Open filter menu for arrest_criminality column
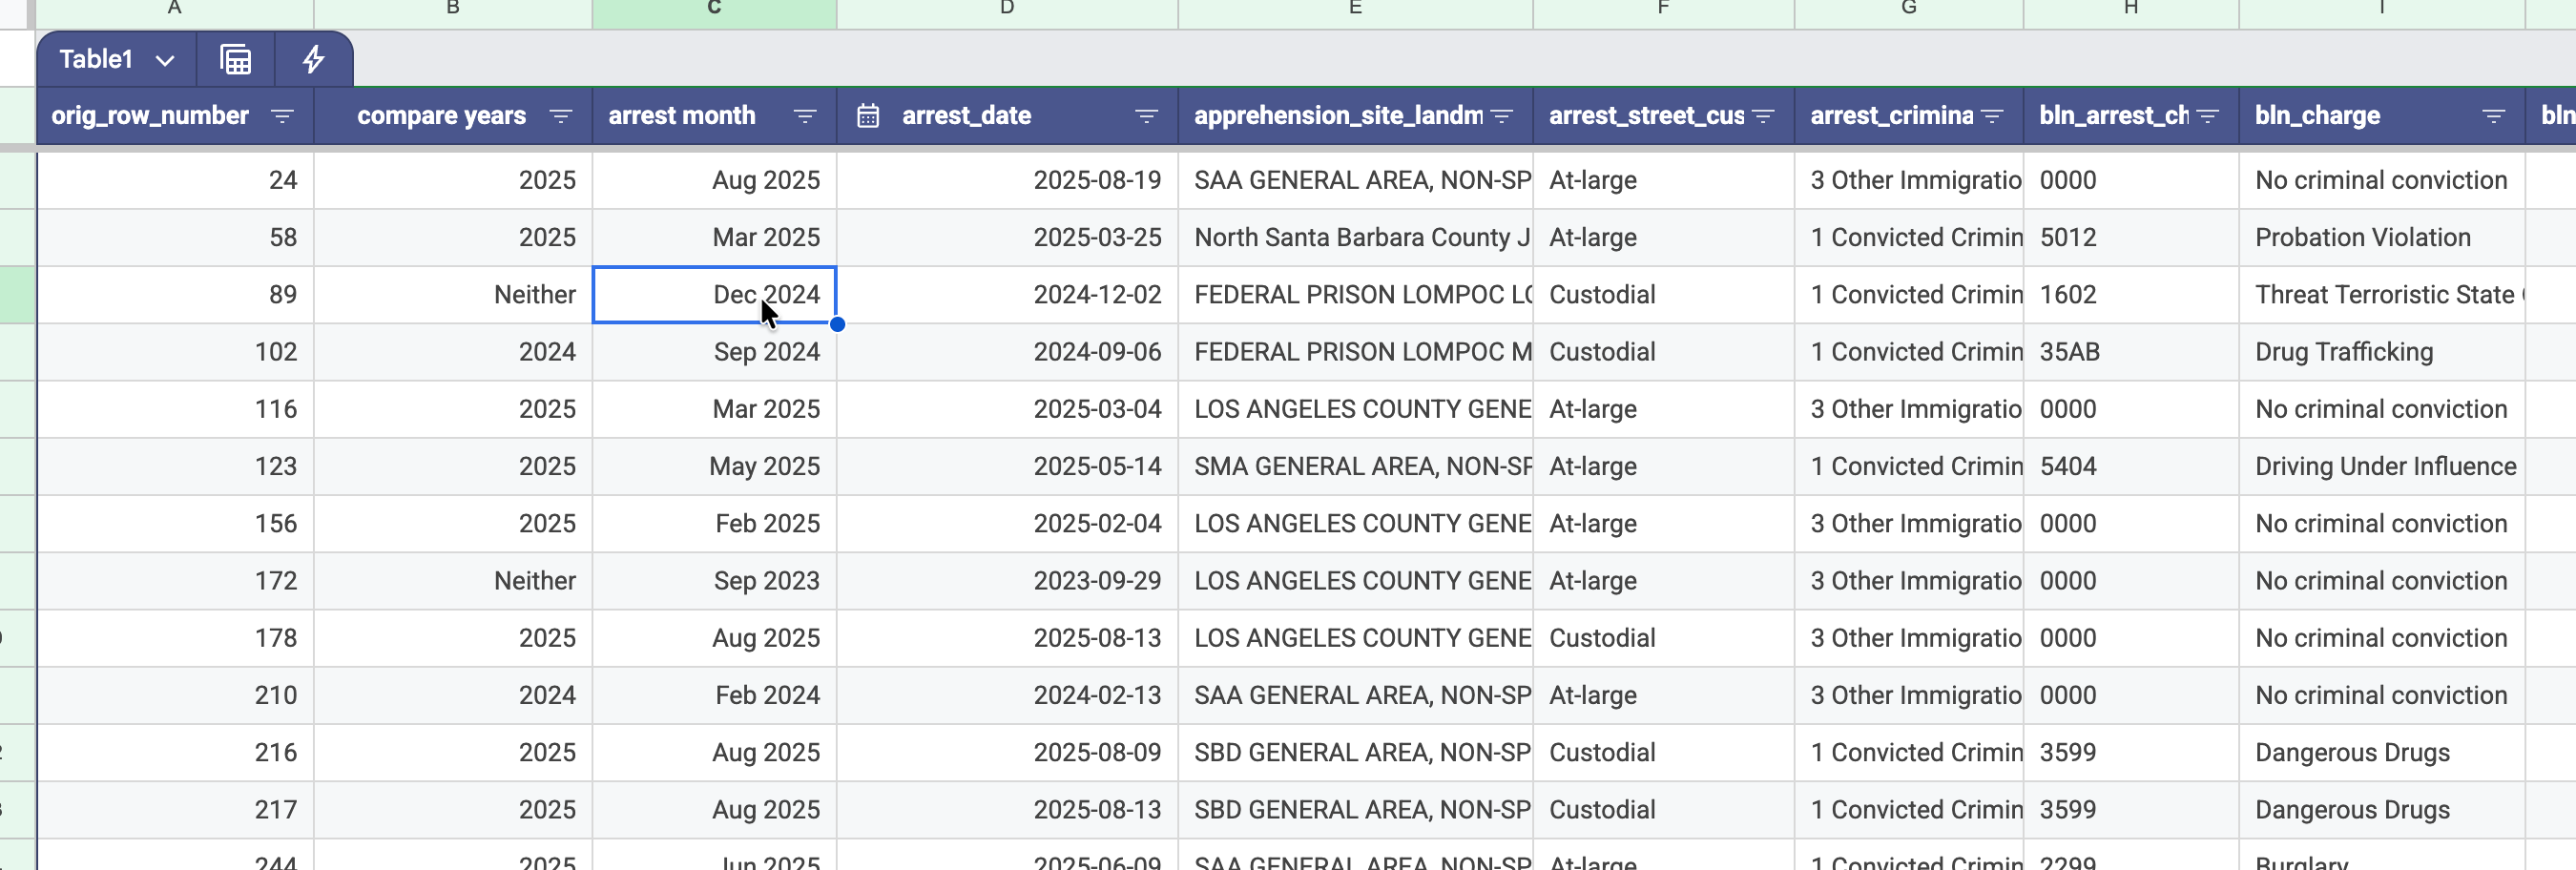Viewport: 2576px width, 870px height. (x=1992, y=116)
